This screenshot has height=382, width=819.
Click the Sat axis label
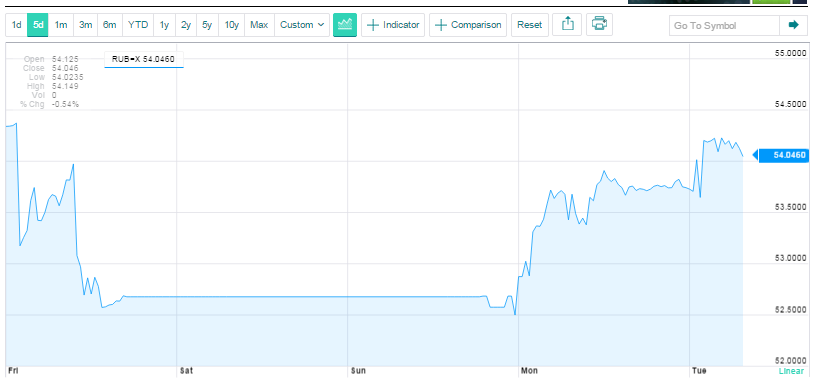tap(186, 371)
